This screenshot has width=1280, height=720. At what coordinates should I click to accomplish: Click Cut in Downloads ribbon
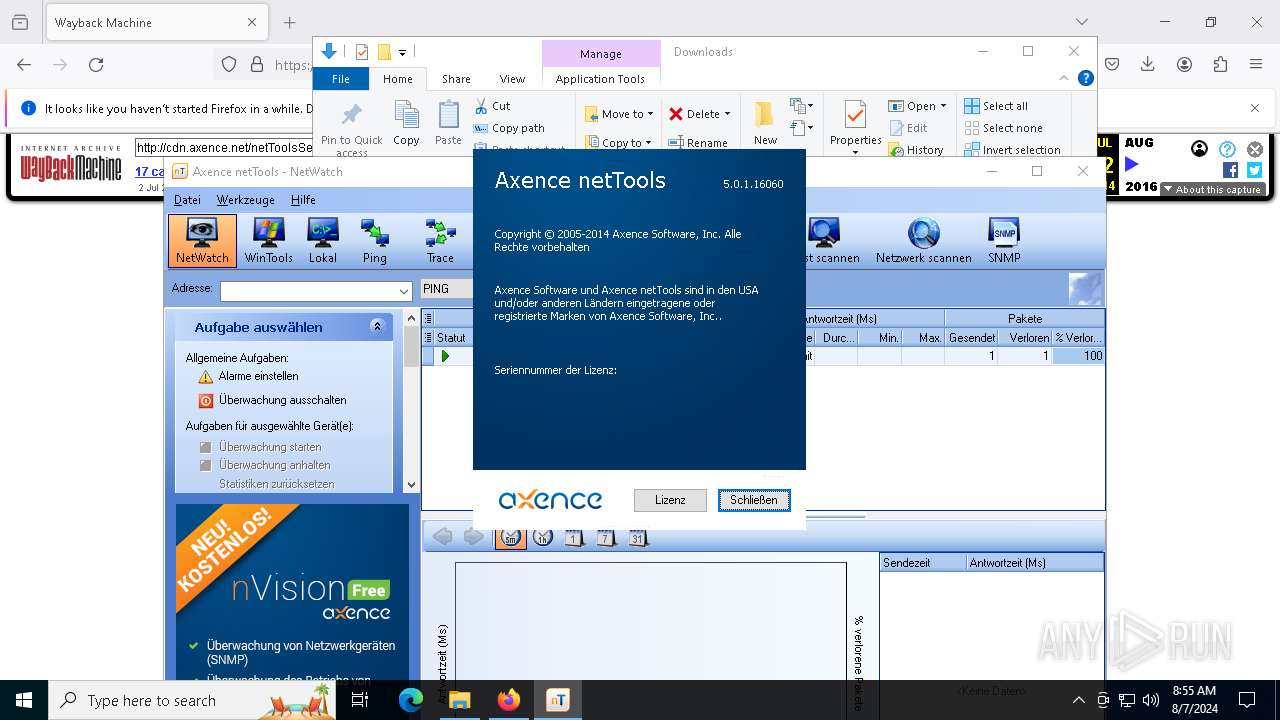click(492, 106)
